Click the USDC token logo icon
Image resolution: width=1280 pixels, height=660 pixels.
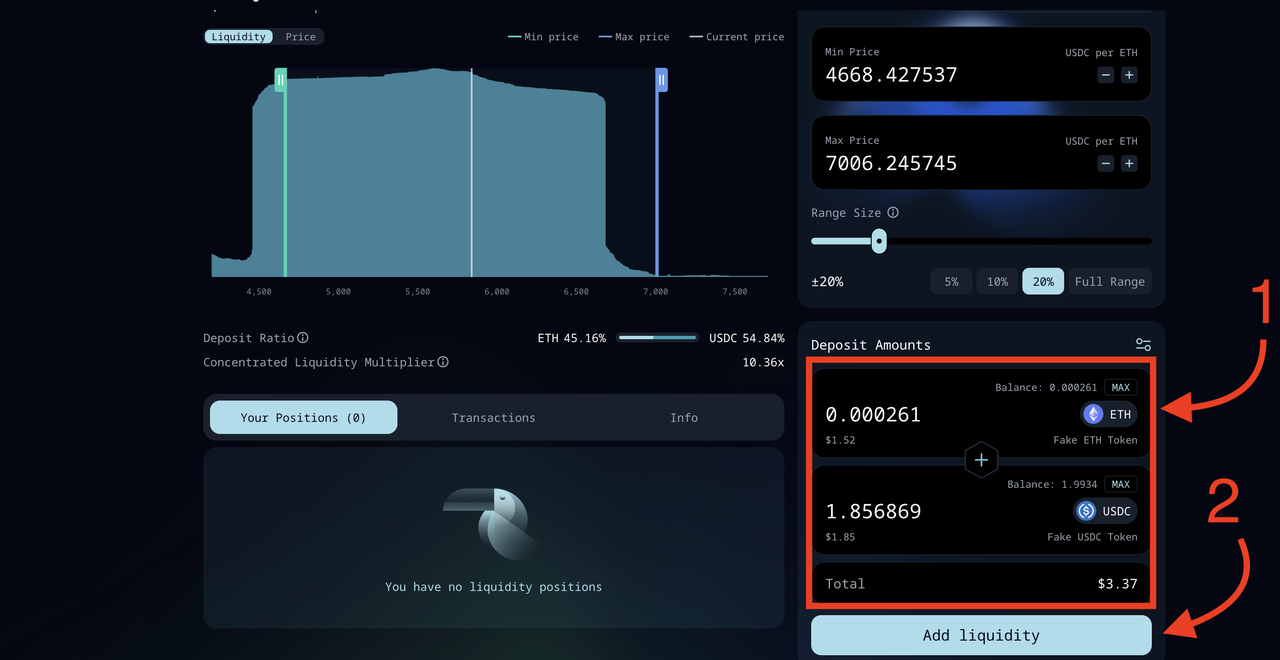(1086, 511)
